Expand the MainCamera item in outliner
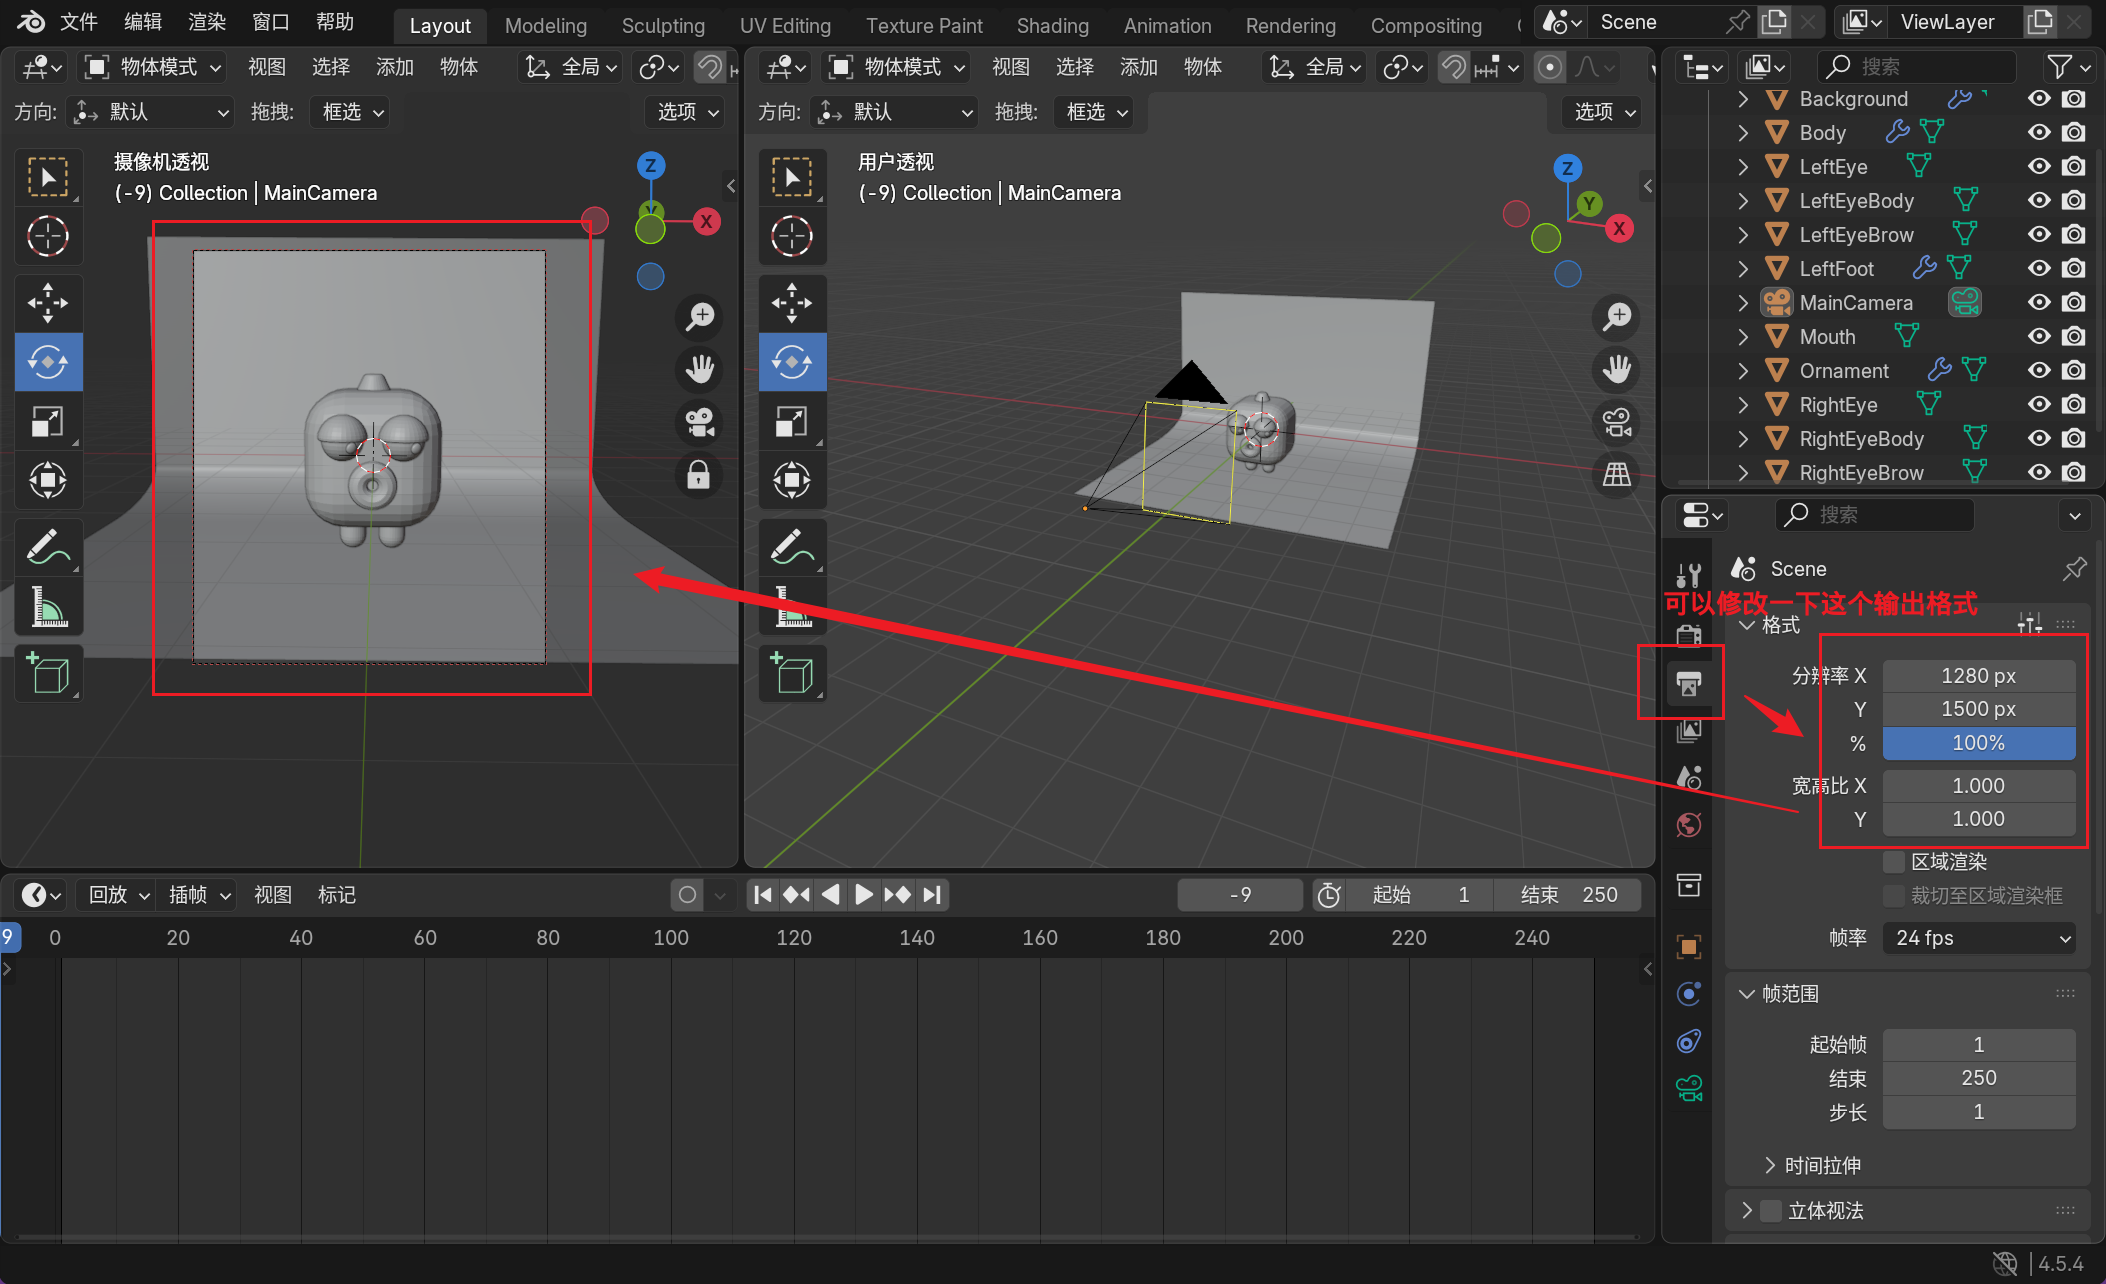The image size is (2106, 1284). coord(1743,303)
